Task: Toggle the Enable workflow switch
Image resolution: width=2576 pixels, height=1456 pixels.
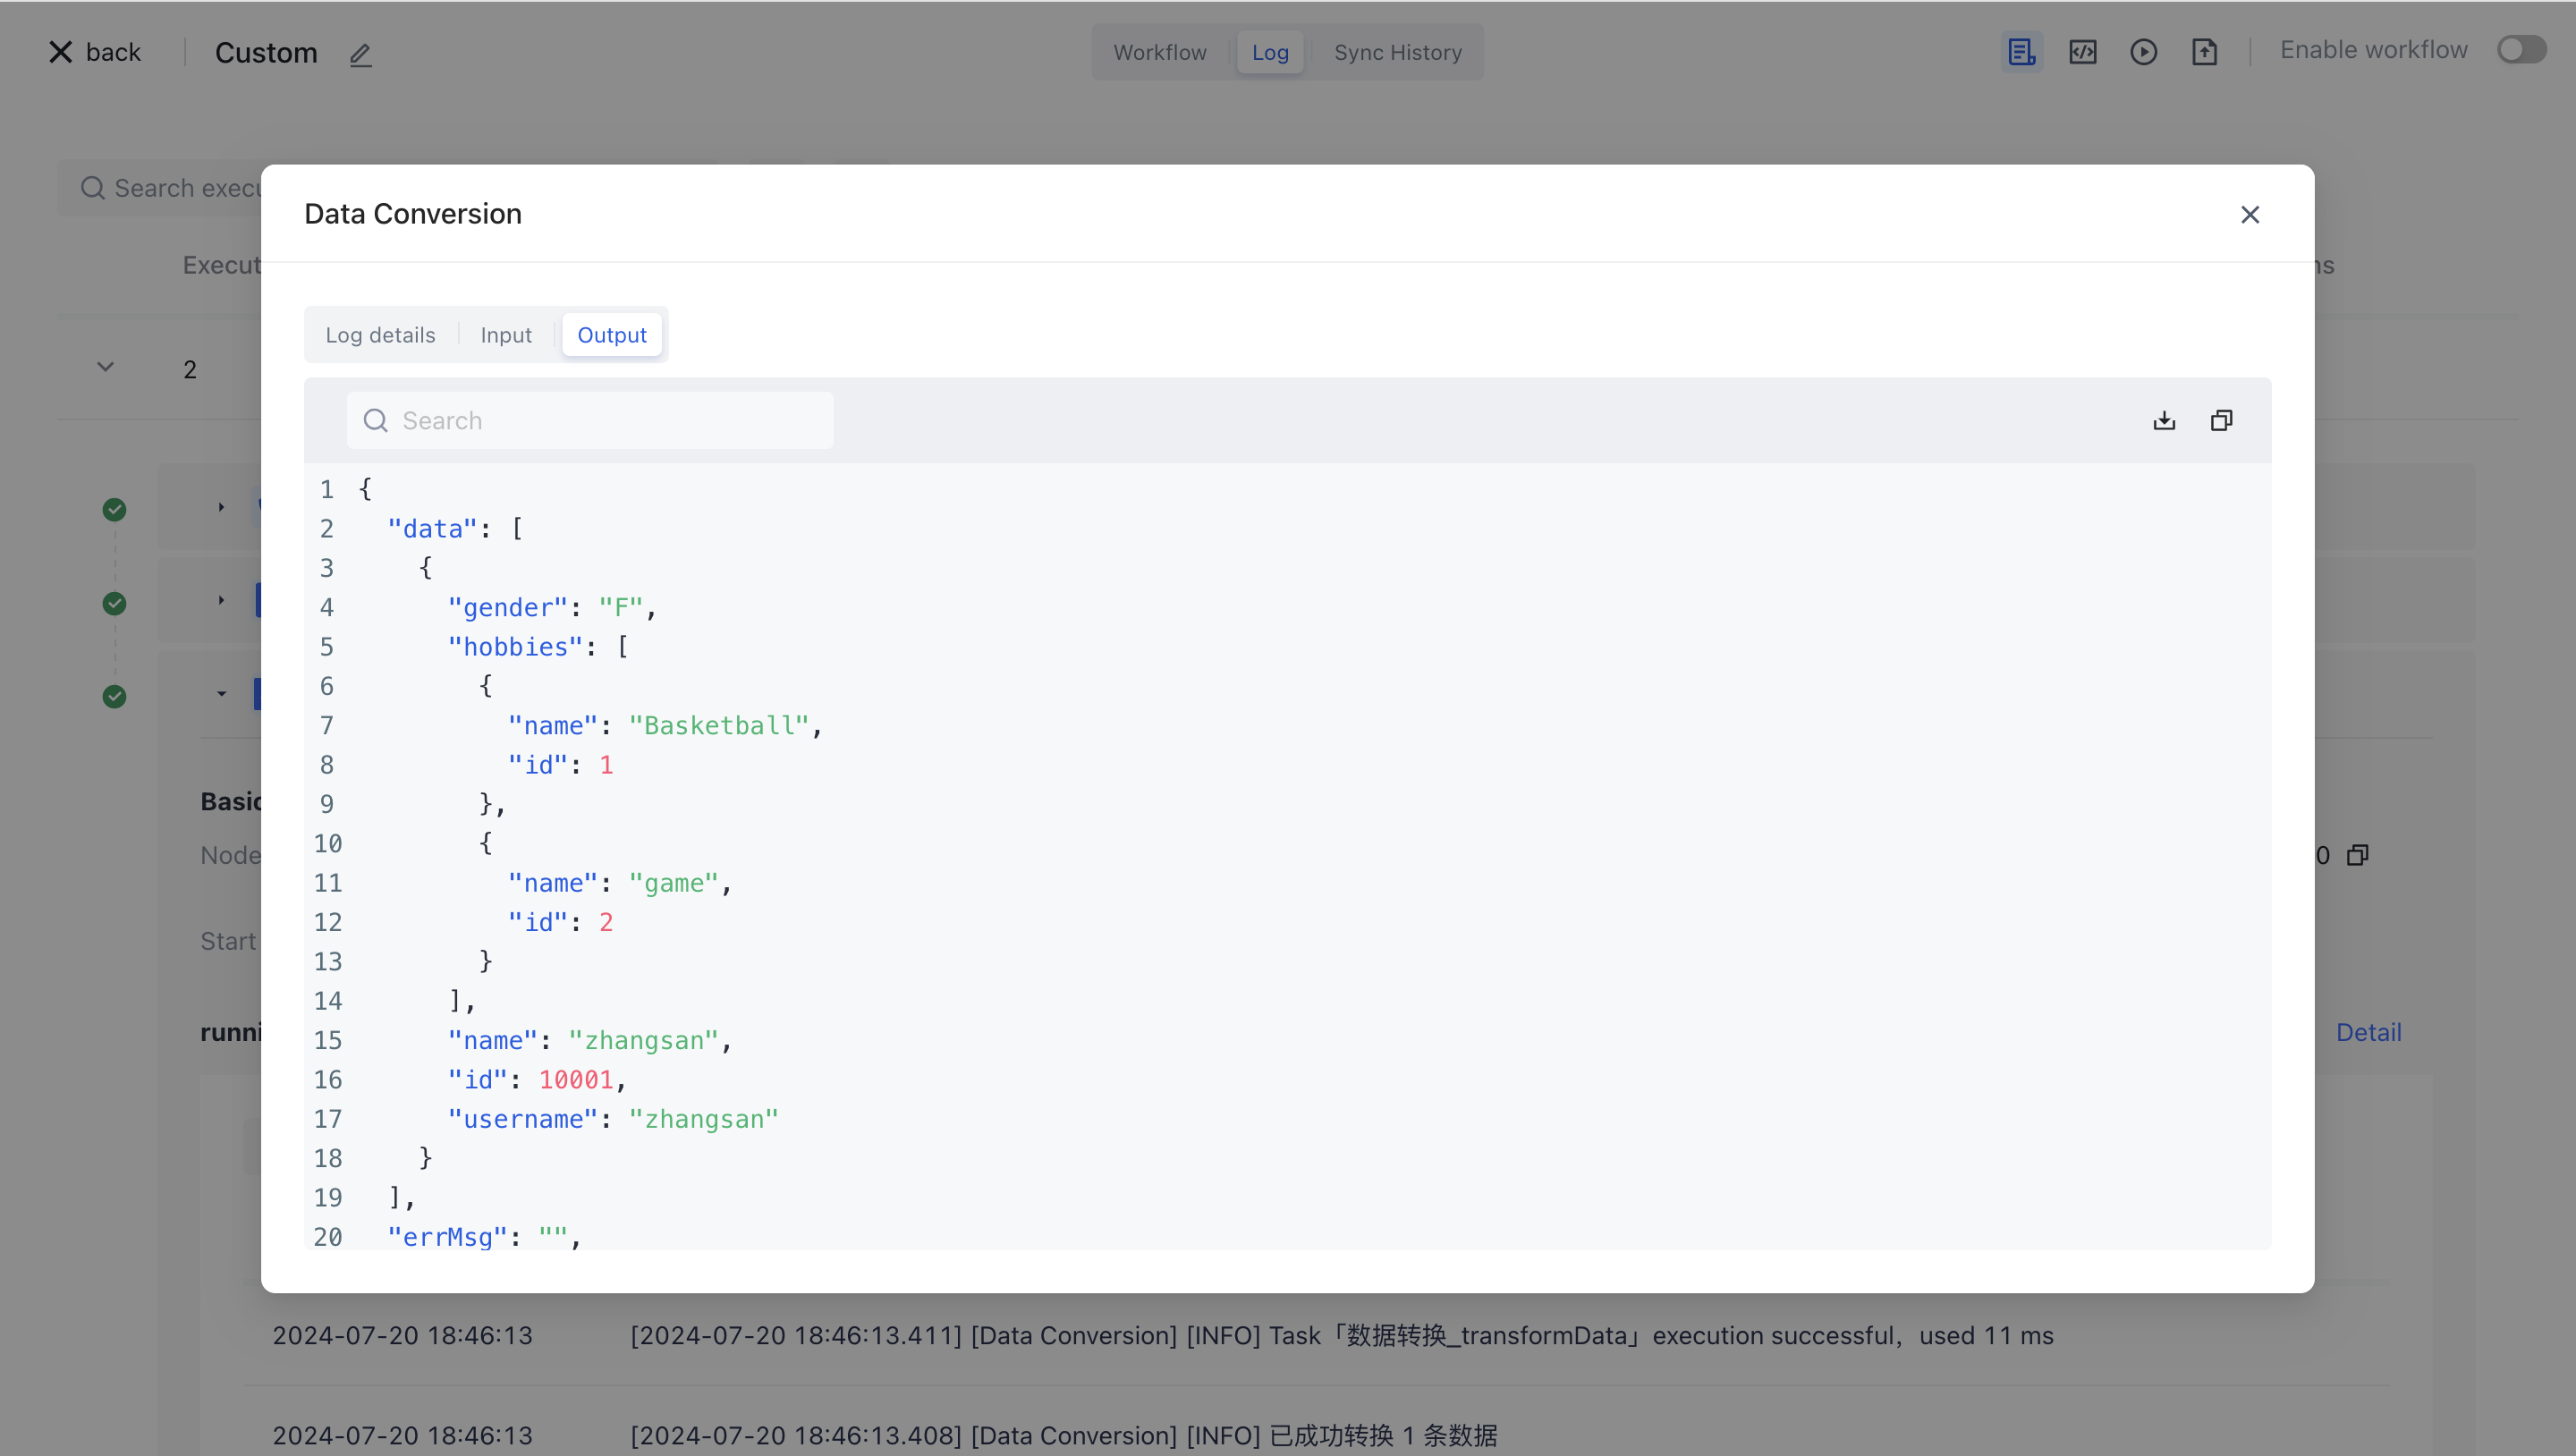Action: (2521, 50)
